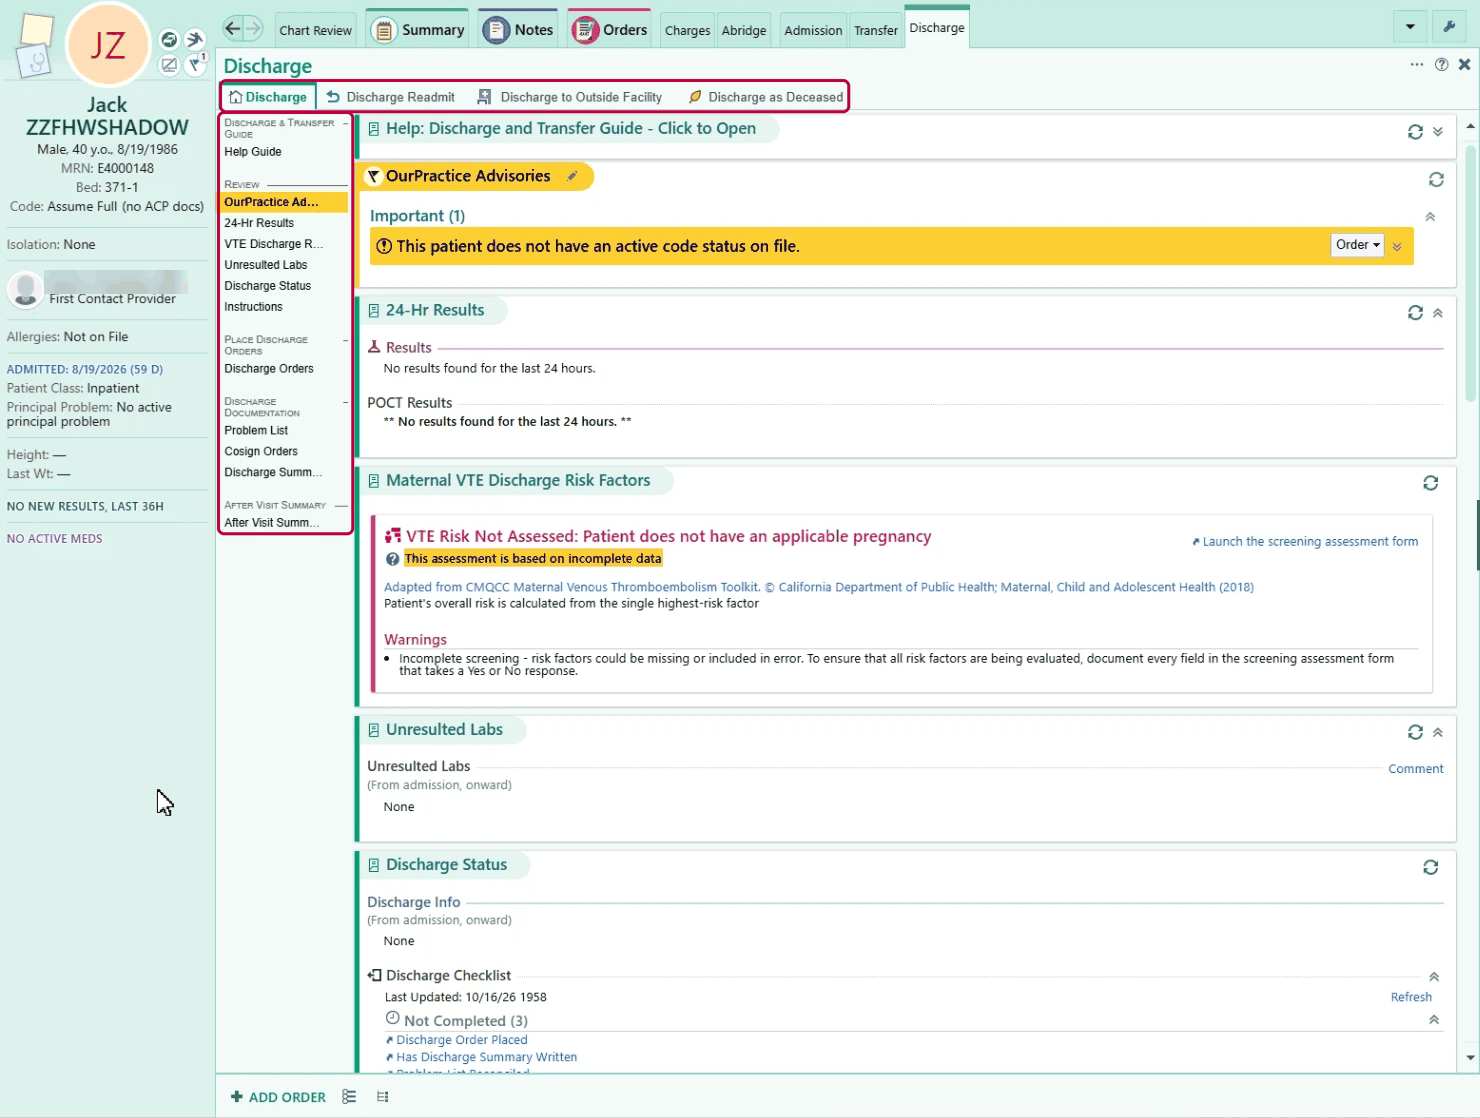
Task: Refresh the Maternal VTE Discharge Risk Factors section
Action: tap(1431, 483)
